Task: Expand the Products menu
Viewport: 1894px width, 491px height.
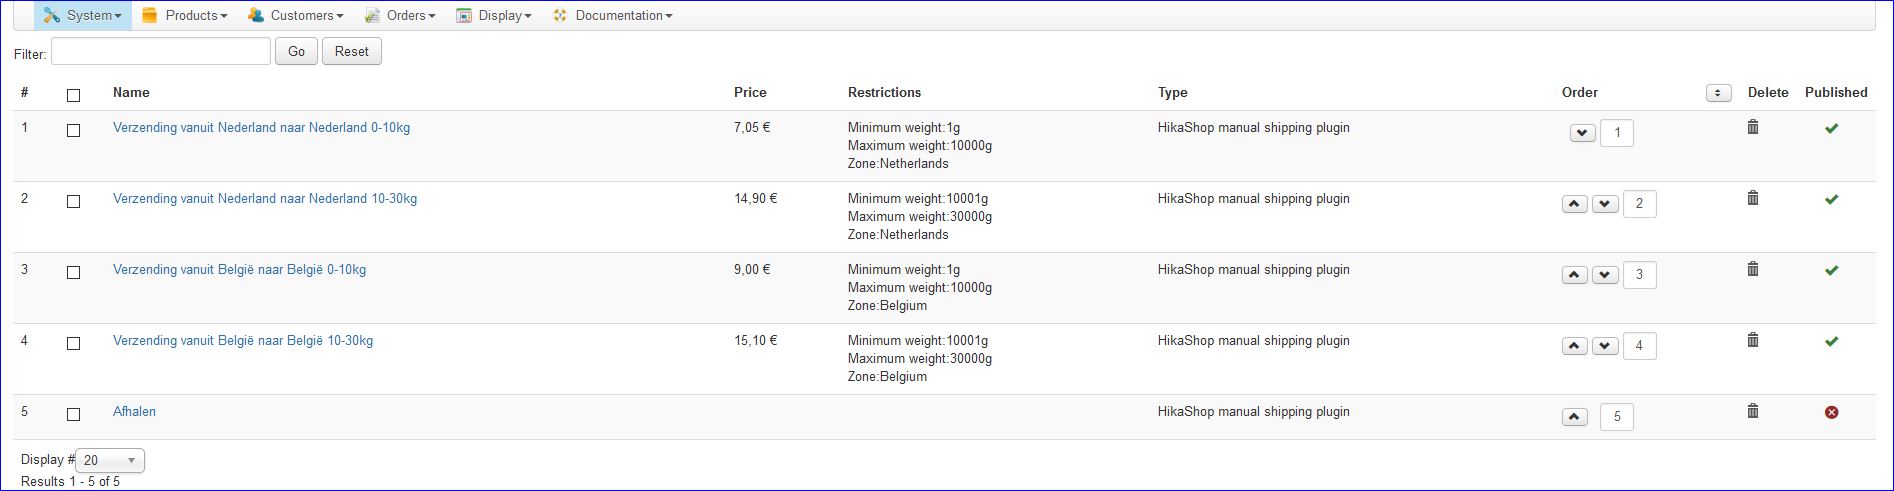Action: click(185, 15)
